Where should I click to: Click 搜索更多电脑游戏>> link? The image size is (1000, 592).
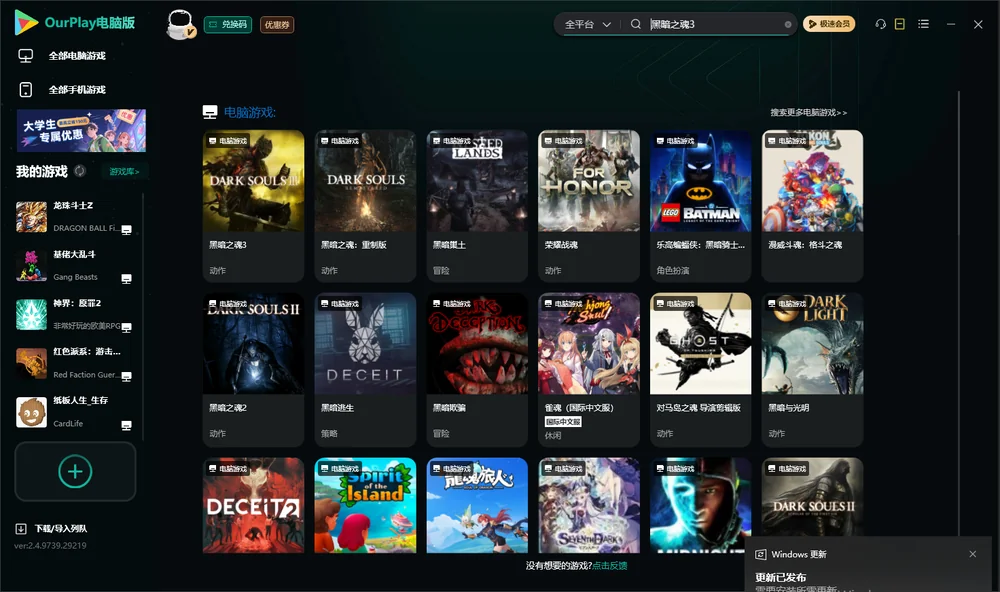[808, 112]
